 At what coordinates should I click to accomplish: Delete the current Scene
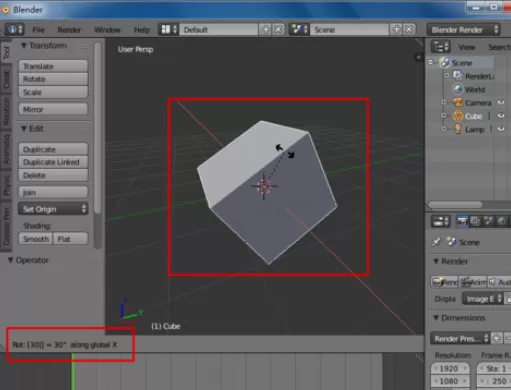coord(409,30)
